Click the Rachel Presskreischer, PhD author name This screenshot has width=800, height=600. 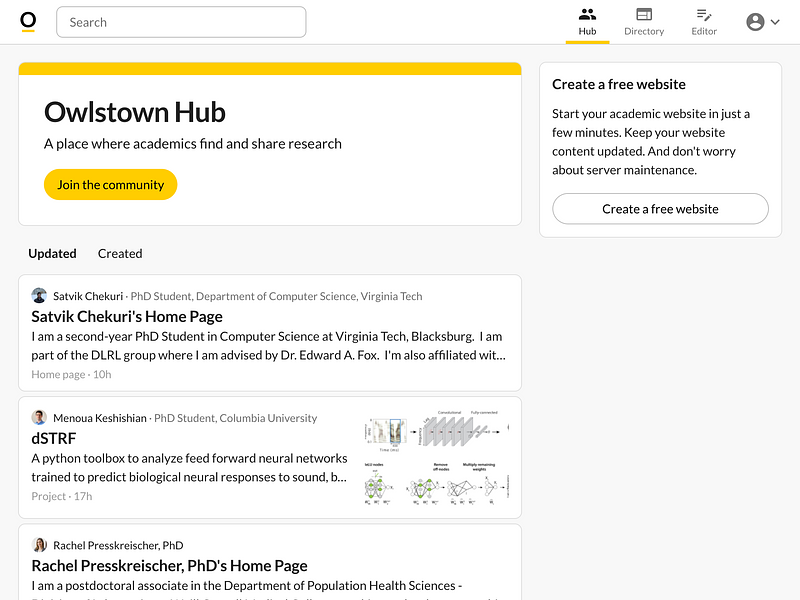[118, 545]
